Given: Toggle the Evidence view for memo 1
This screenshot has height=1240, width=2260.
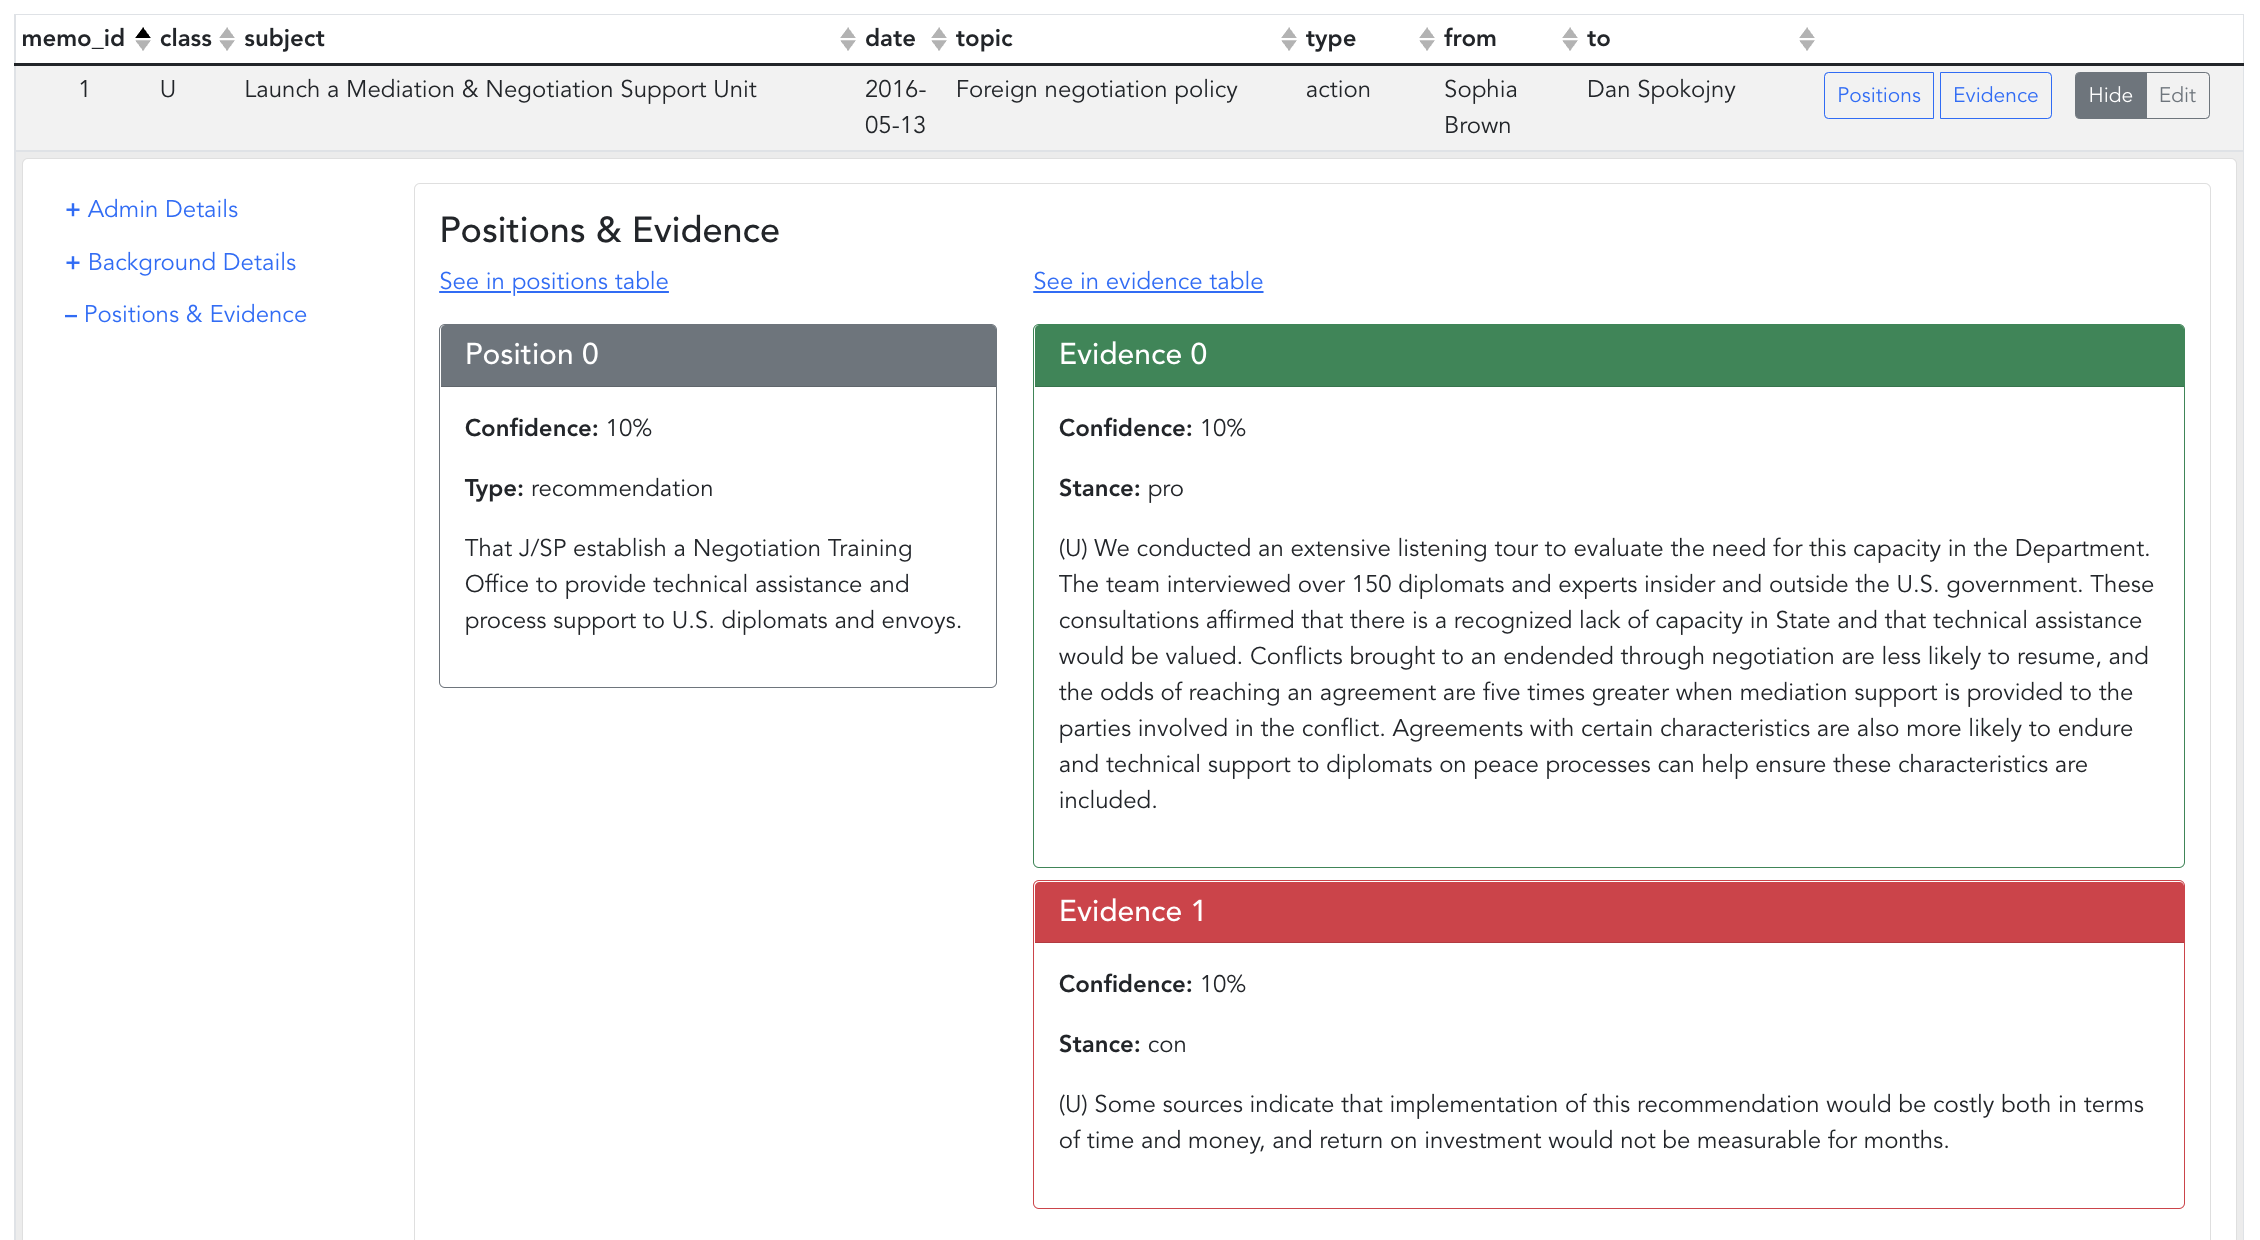Looking at the screenshot, I should (x=1995, y=95).
